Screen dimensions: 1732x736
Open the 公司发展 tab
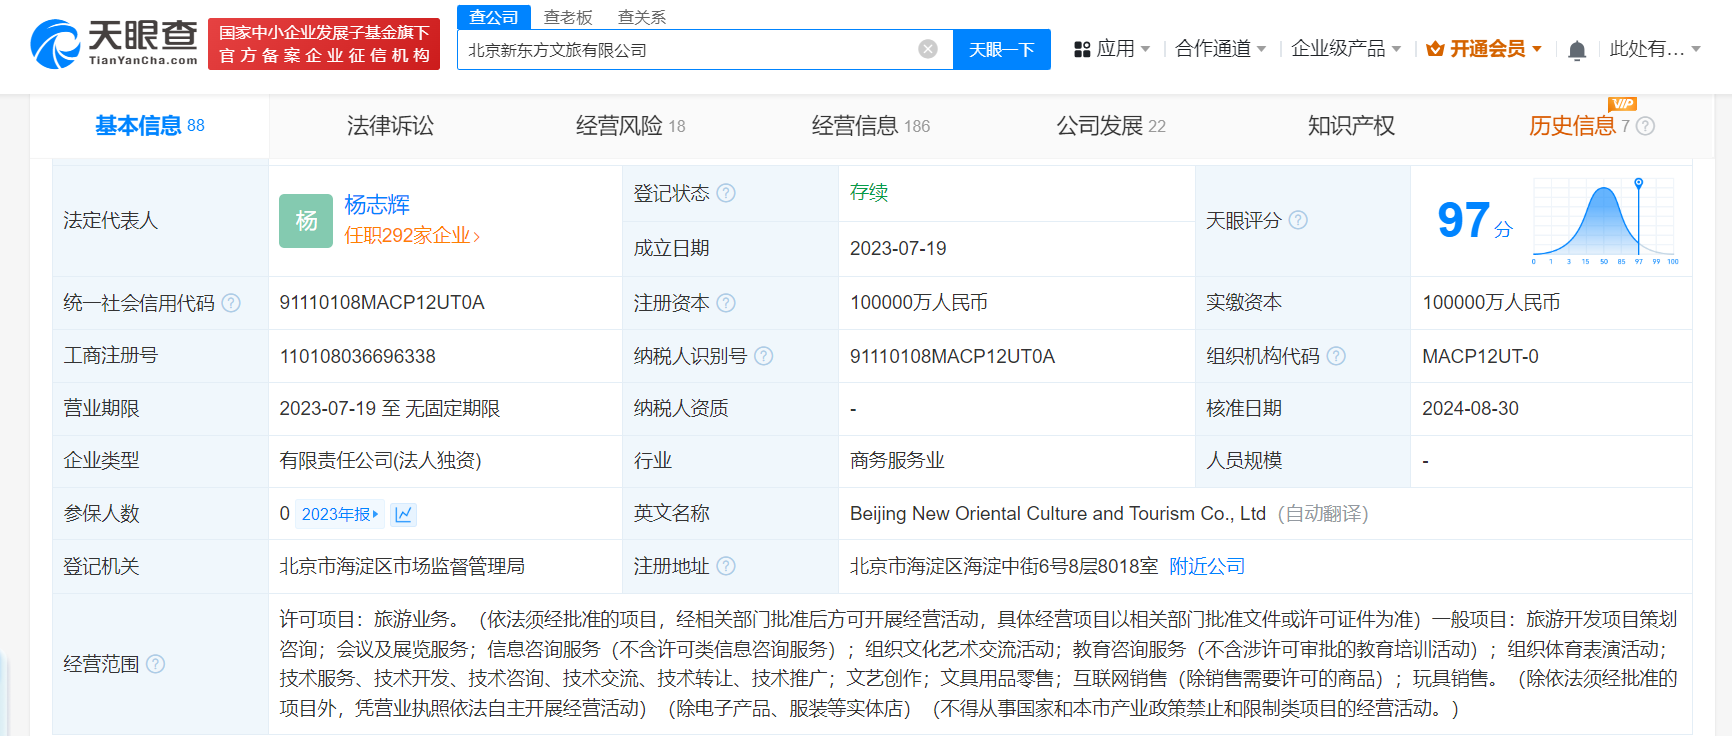[x=1111, y=126]
